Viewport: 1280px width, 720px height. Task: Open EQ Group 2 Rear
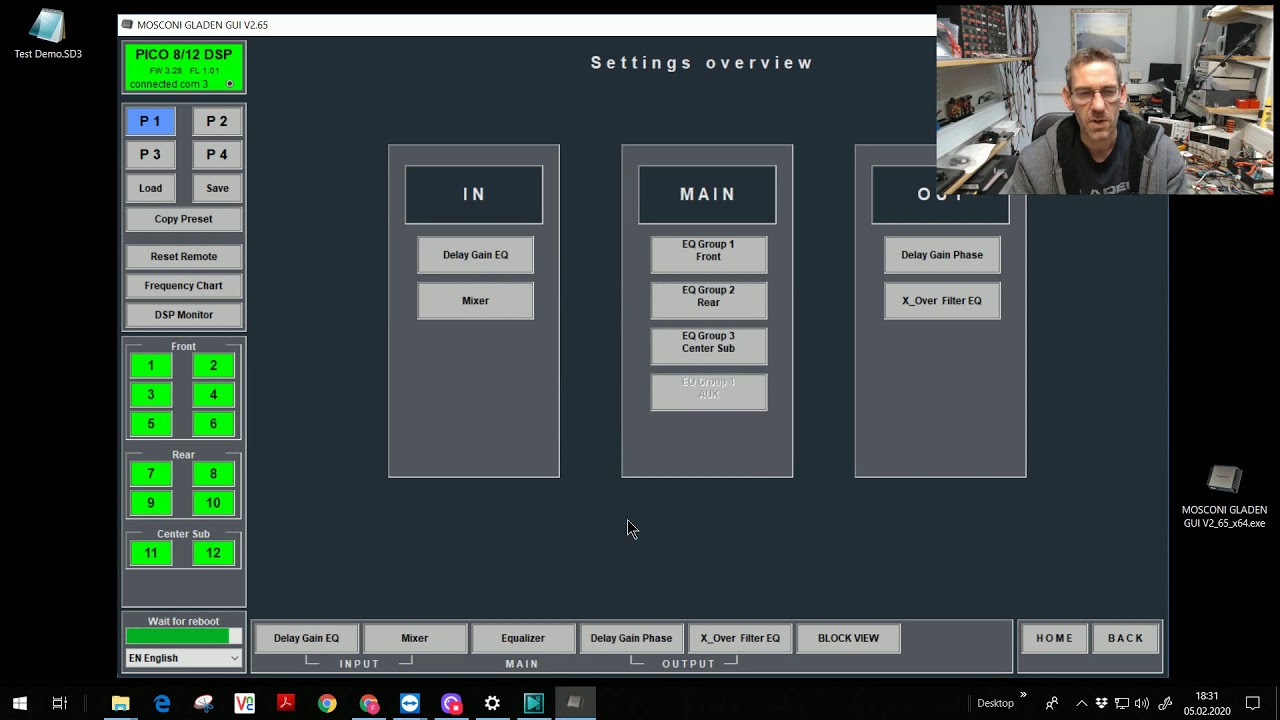click(708, 301)
